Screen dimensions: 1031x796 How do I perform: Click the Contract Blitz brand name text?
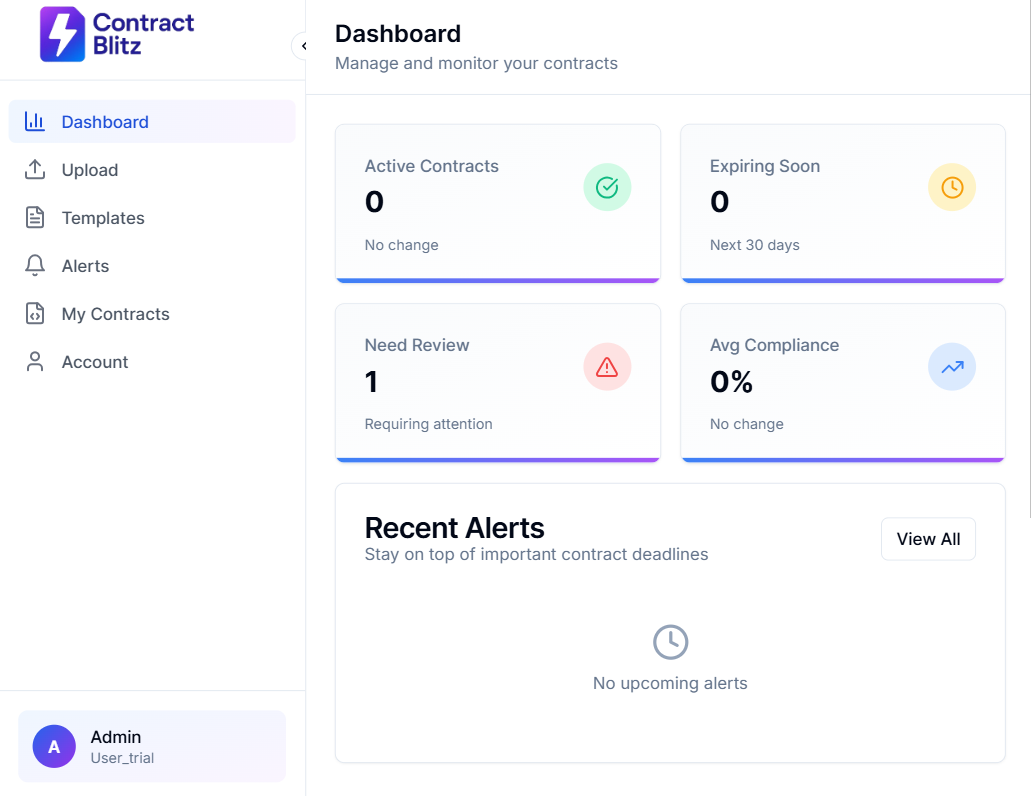tap(142, 34)
